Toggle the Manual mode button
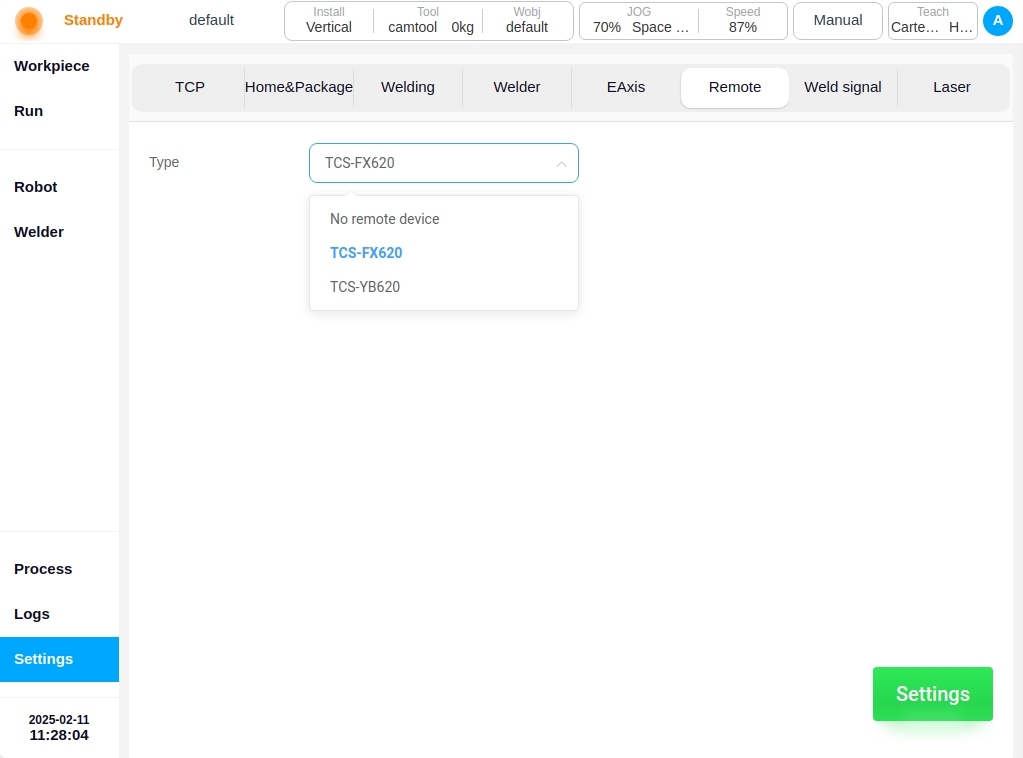Viewport: 1023px width, 758px height. click(838, 21)
